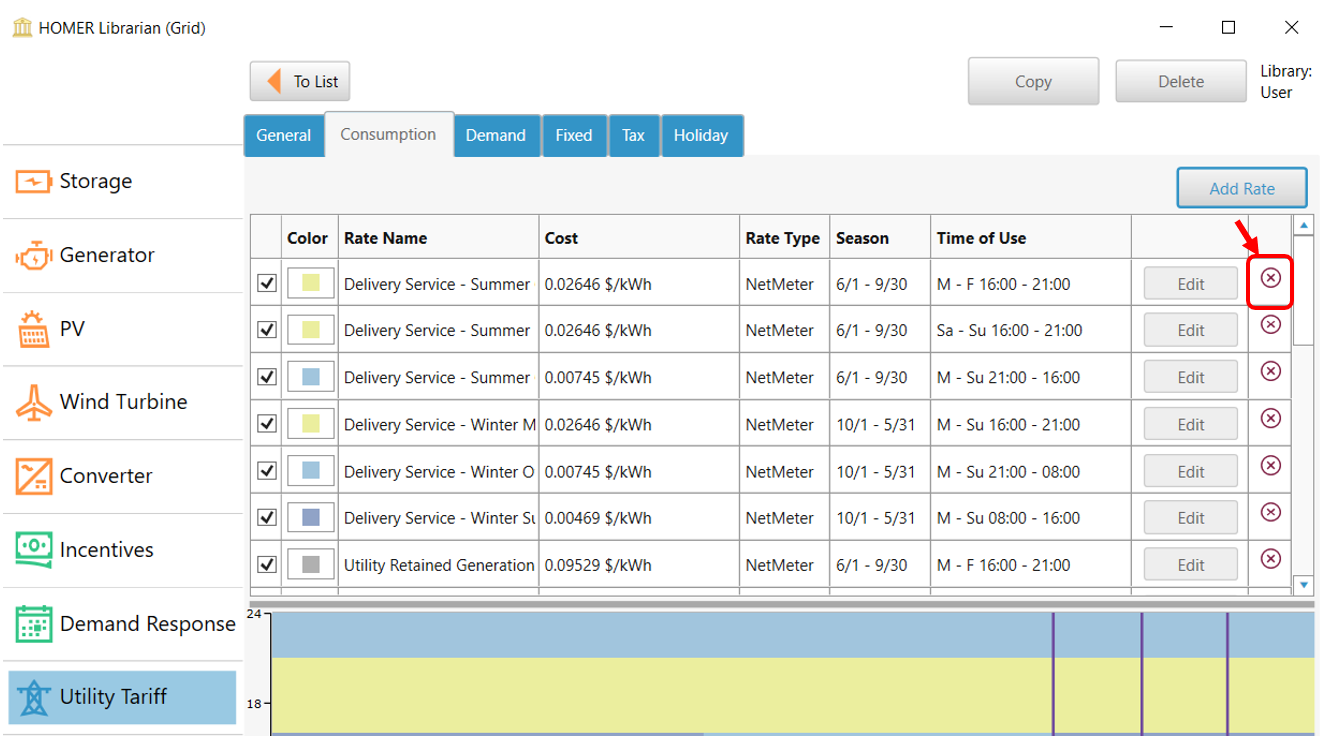
Task: Open the Tax tab
Action: point(634,136)
